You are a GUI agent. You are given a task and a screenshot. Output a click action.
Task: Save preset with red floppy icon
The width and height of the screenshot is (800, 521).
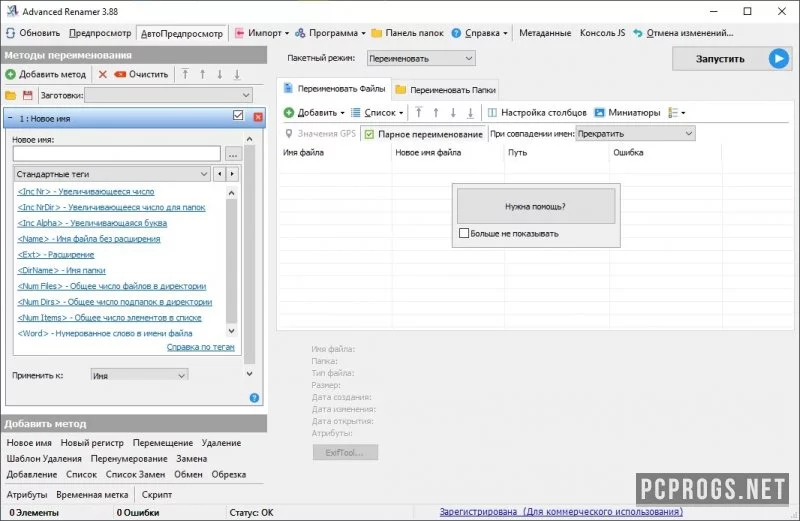(x=28, y=95)
